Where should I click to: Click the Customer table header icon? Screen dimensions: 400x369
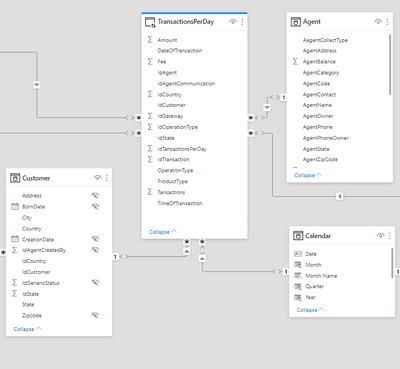click(x=15, y=178)
